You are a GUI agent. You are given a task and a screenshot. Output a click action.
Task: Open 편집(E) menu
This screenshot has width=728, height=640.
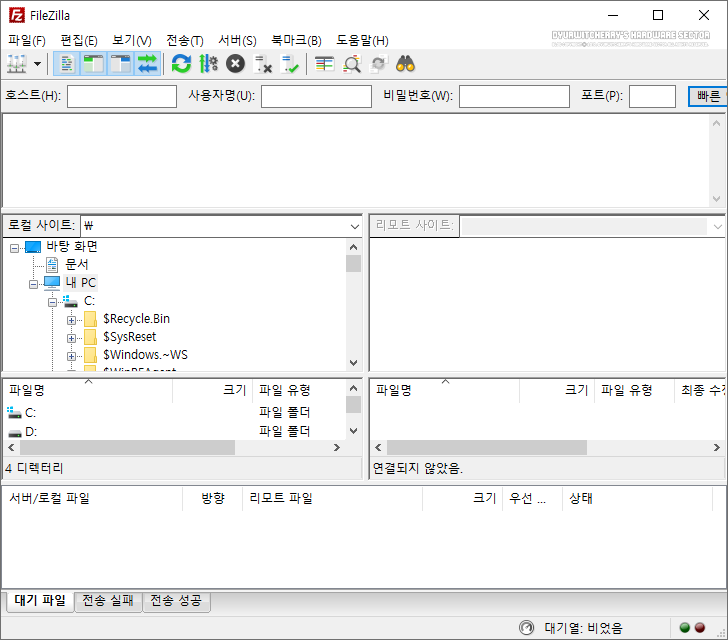coord(79,40)
